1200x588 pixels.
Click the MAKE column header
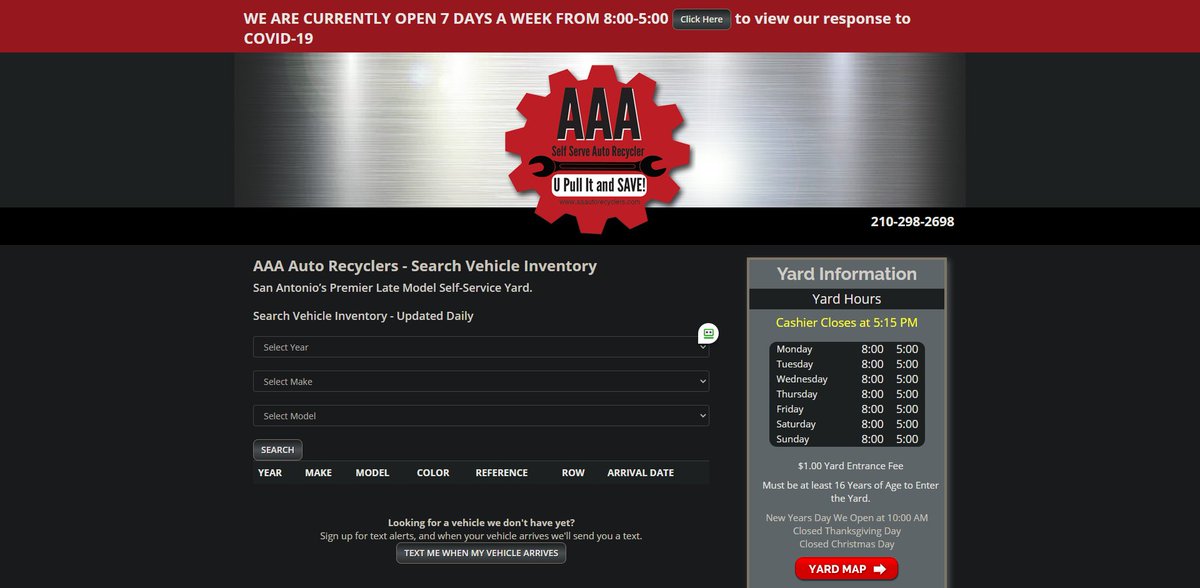click(318, 473)
